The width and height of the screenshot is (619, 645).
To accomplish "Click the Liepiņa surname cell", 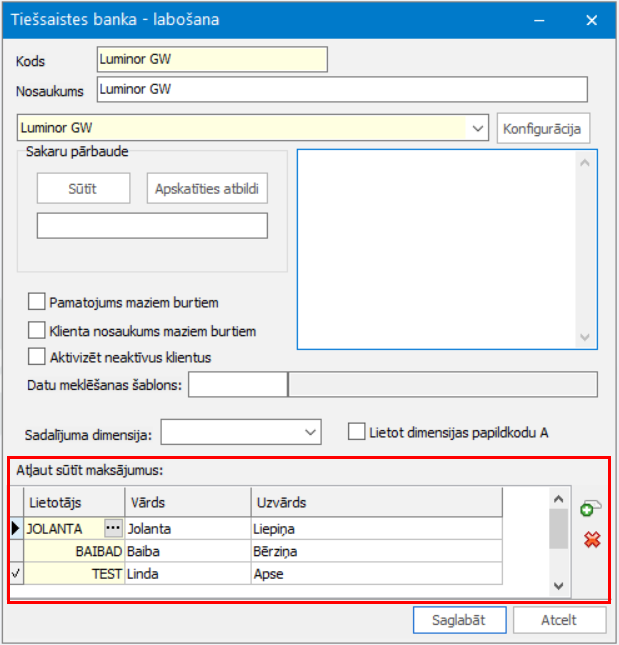I will coord(377,529).
